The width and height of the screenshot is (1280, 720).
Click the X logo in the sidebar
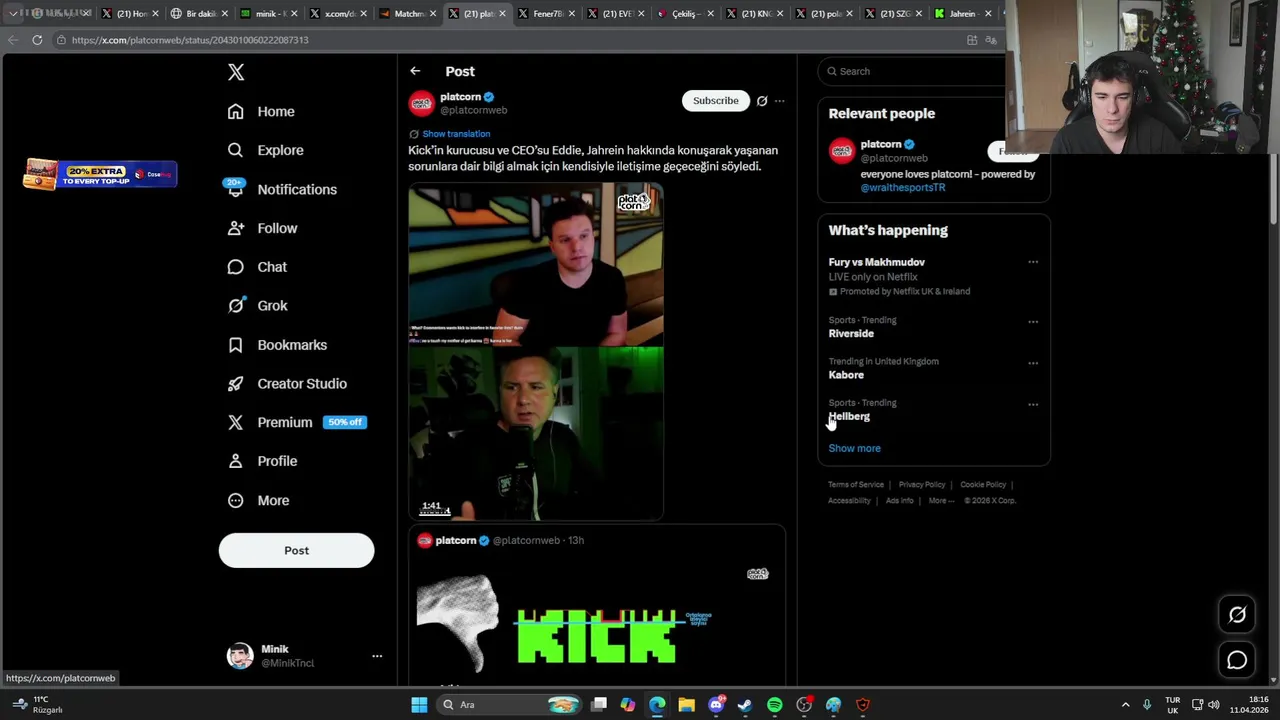236,72
